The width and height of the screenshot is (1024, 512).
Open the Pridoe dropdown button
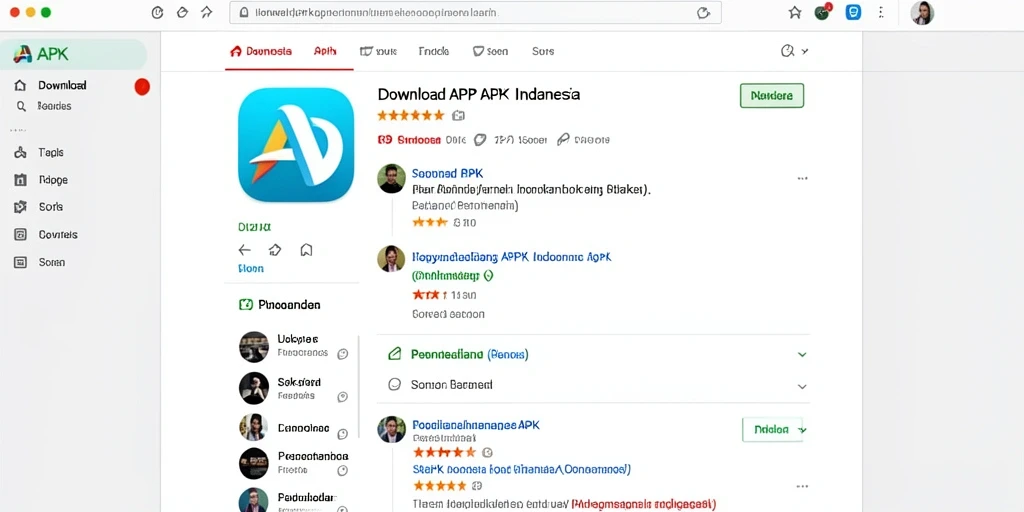tap(773, 430)
